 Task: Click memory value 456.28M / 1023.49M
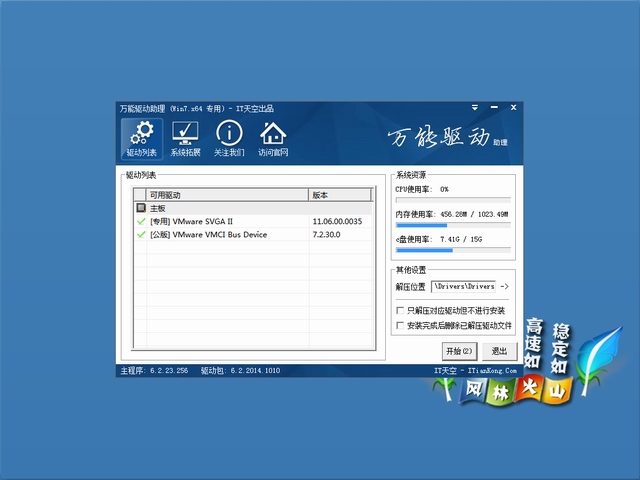474,214
